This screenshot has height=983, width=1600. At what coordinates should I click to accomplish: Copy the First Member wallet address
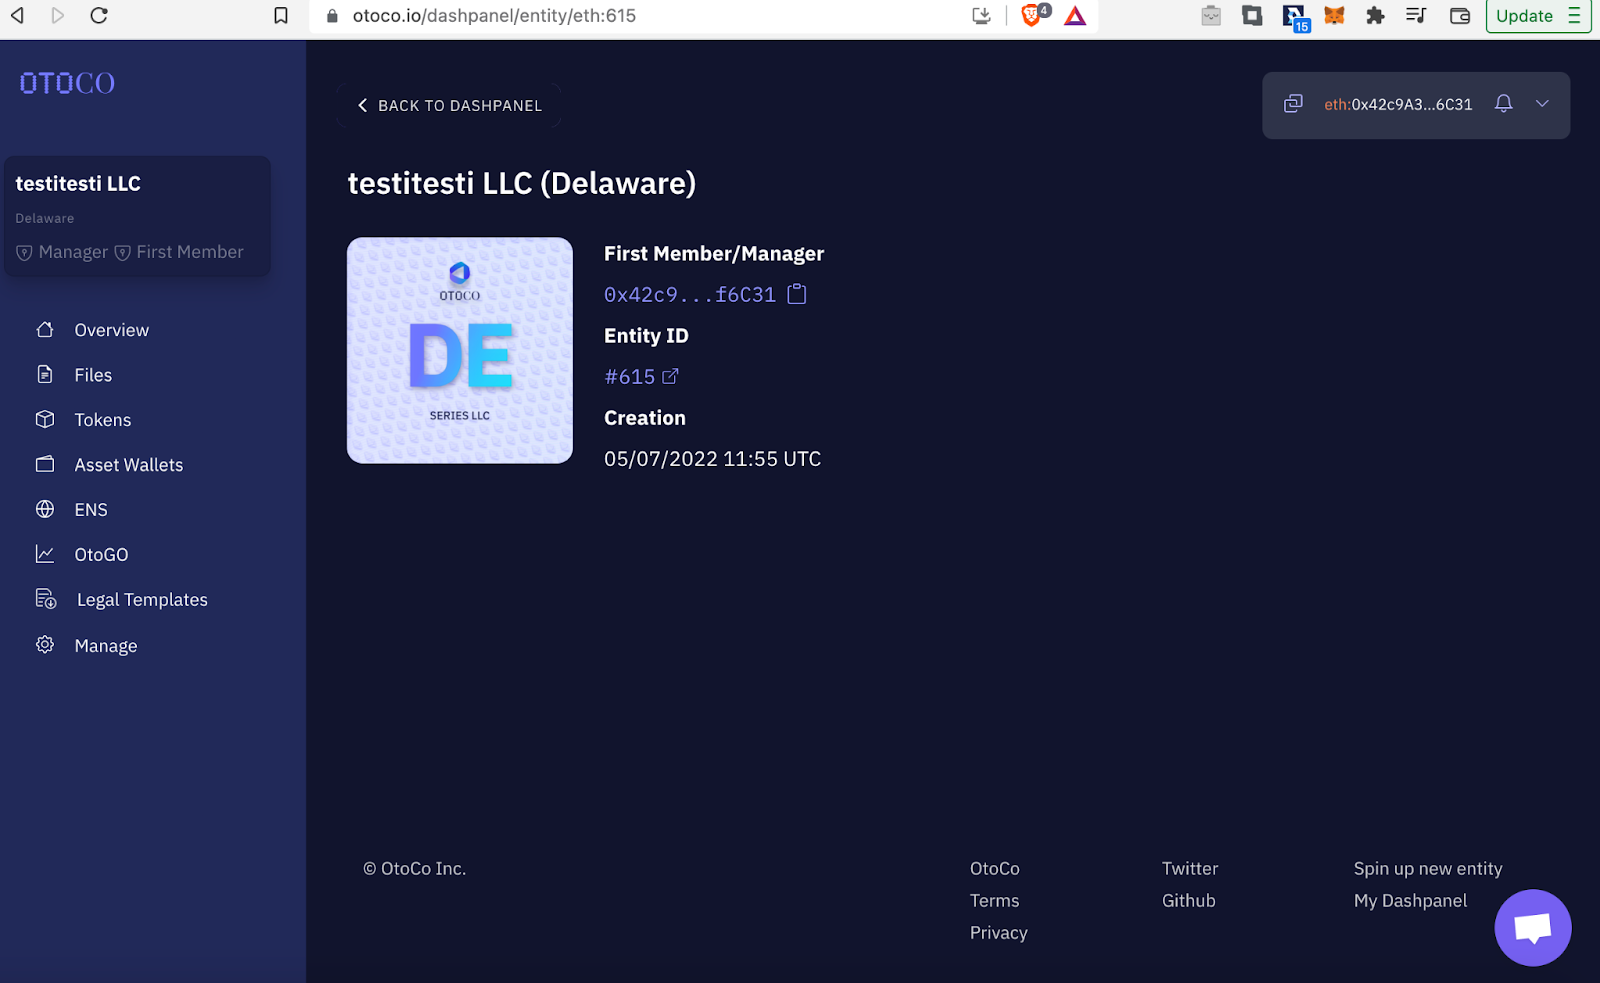tap(797, 294)
